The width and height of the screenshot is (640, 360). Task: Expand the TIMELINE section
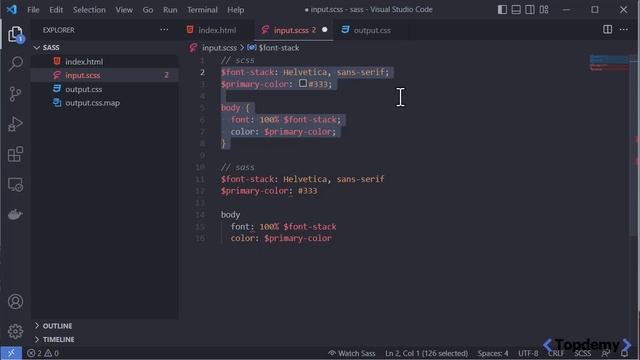[104, 339]
